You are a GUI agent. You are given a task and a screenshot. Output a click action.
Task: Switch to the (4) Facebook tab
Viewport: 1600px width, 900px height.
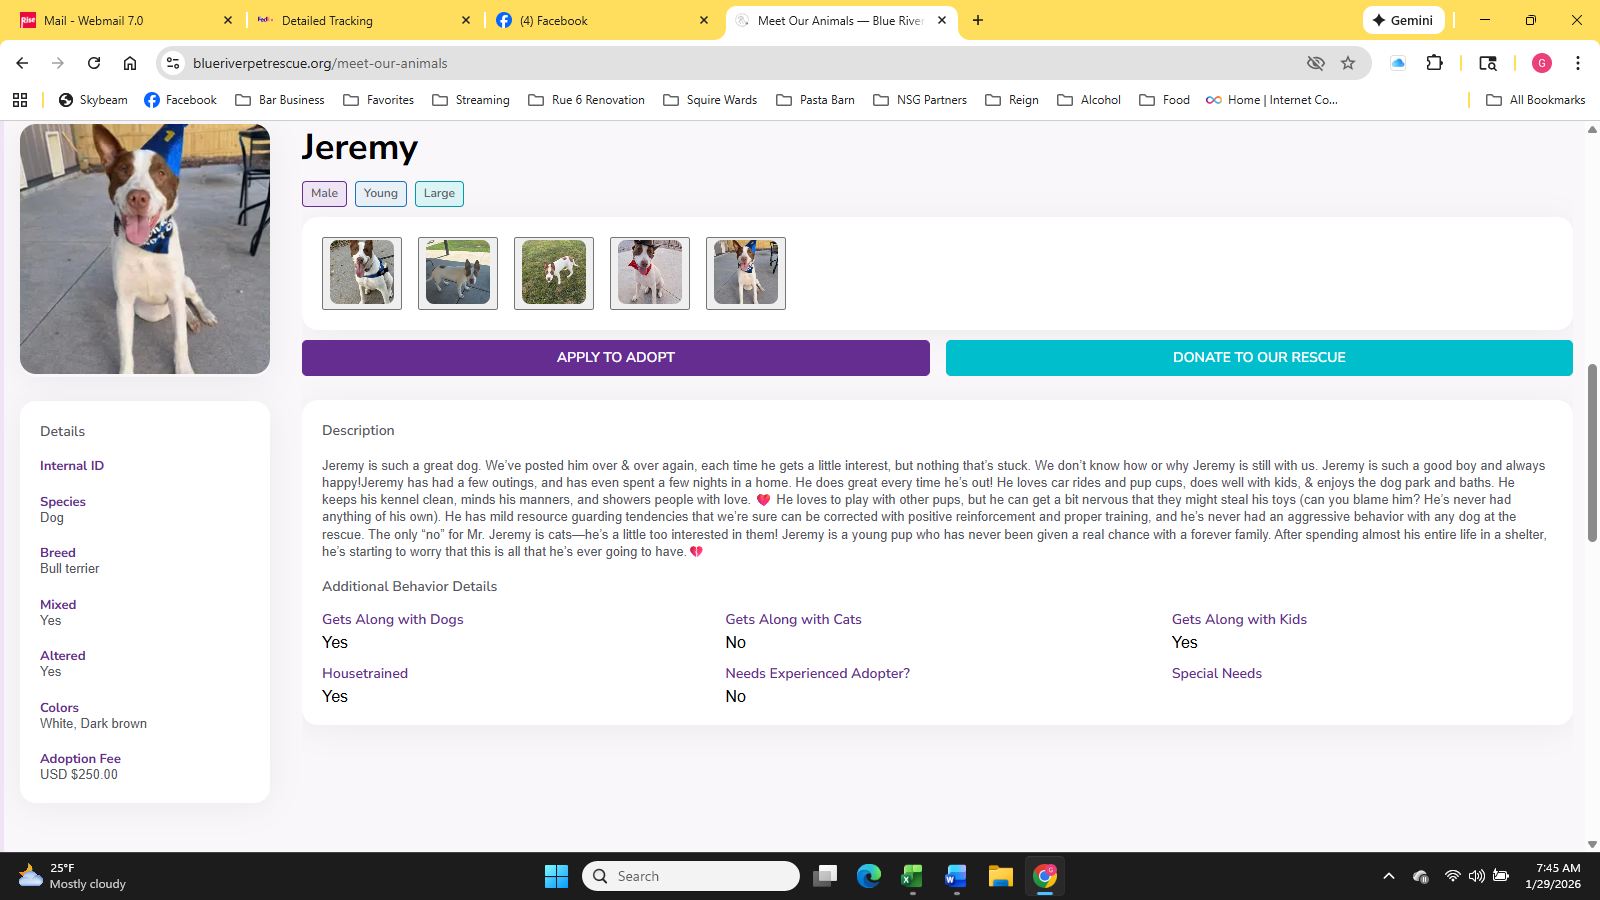coord(602,20)
